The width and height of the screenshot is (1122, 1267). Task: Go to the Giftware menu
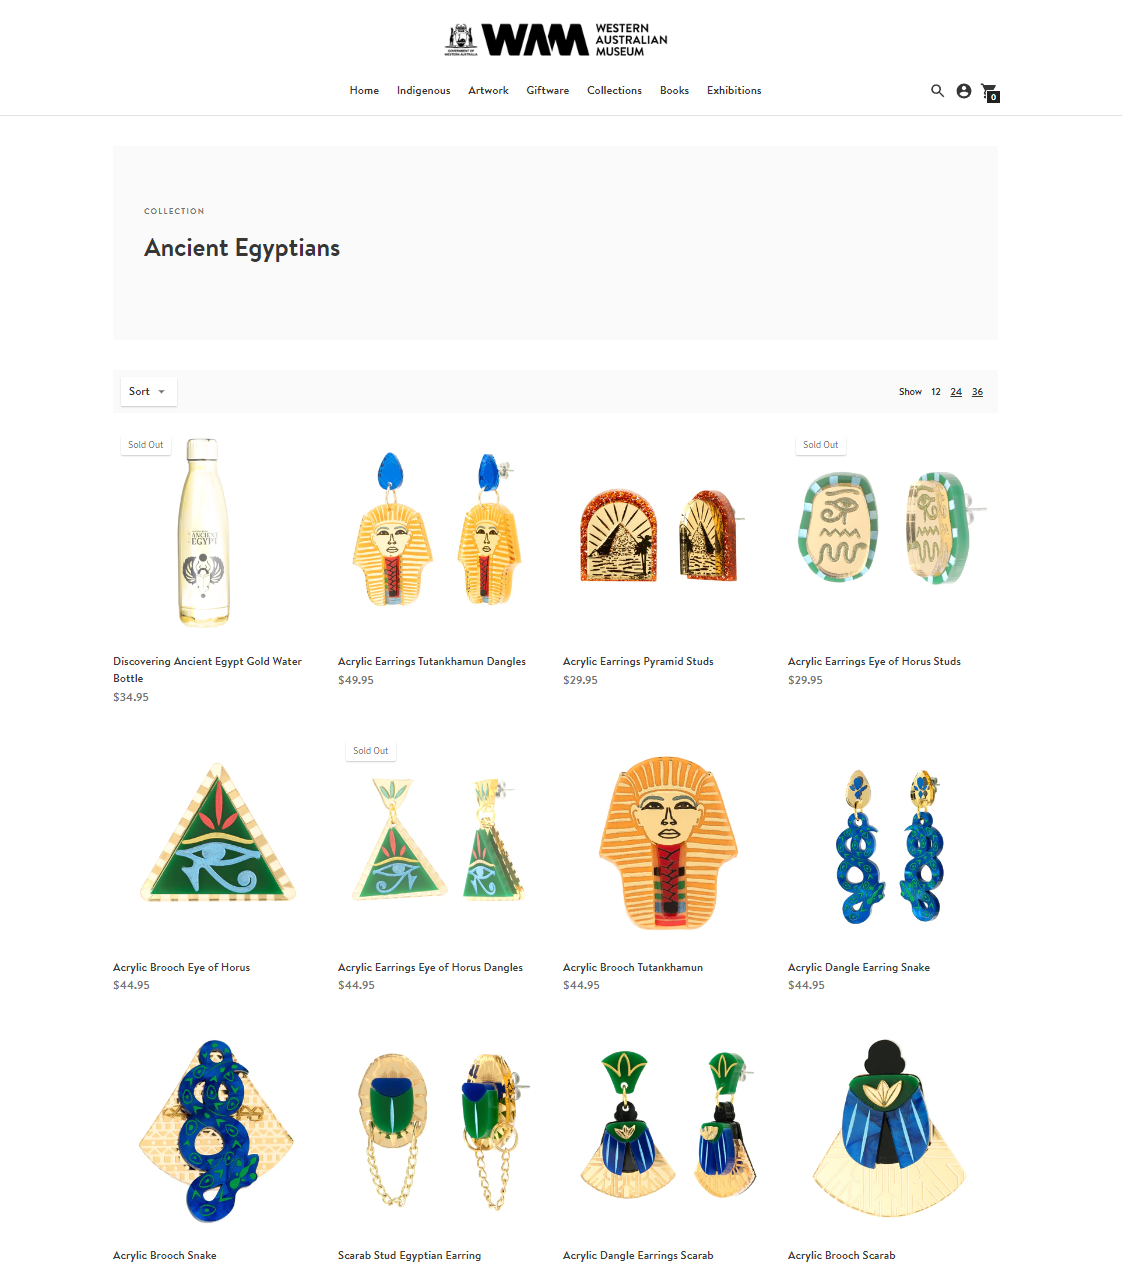(x=548, y=91)
